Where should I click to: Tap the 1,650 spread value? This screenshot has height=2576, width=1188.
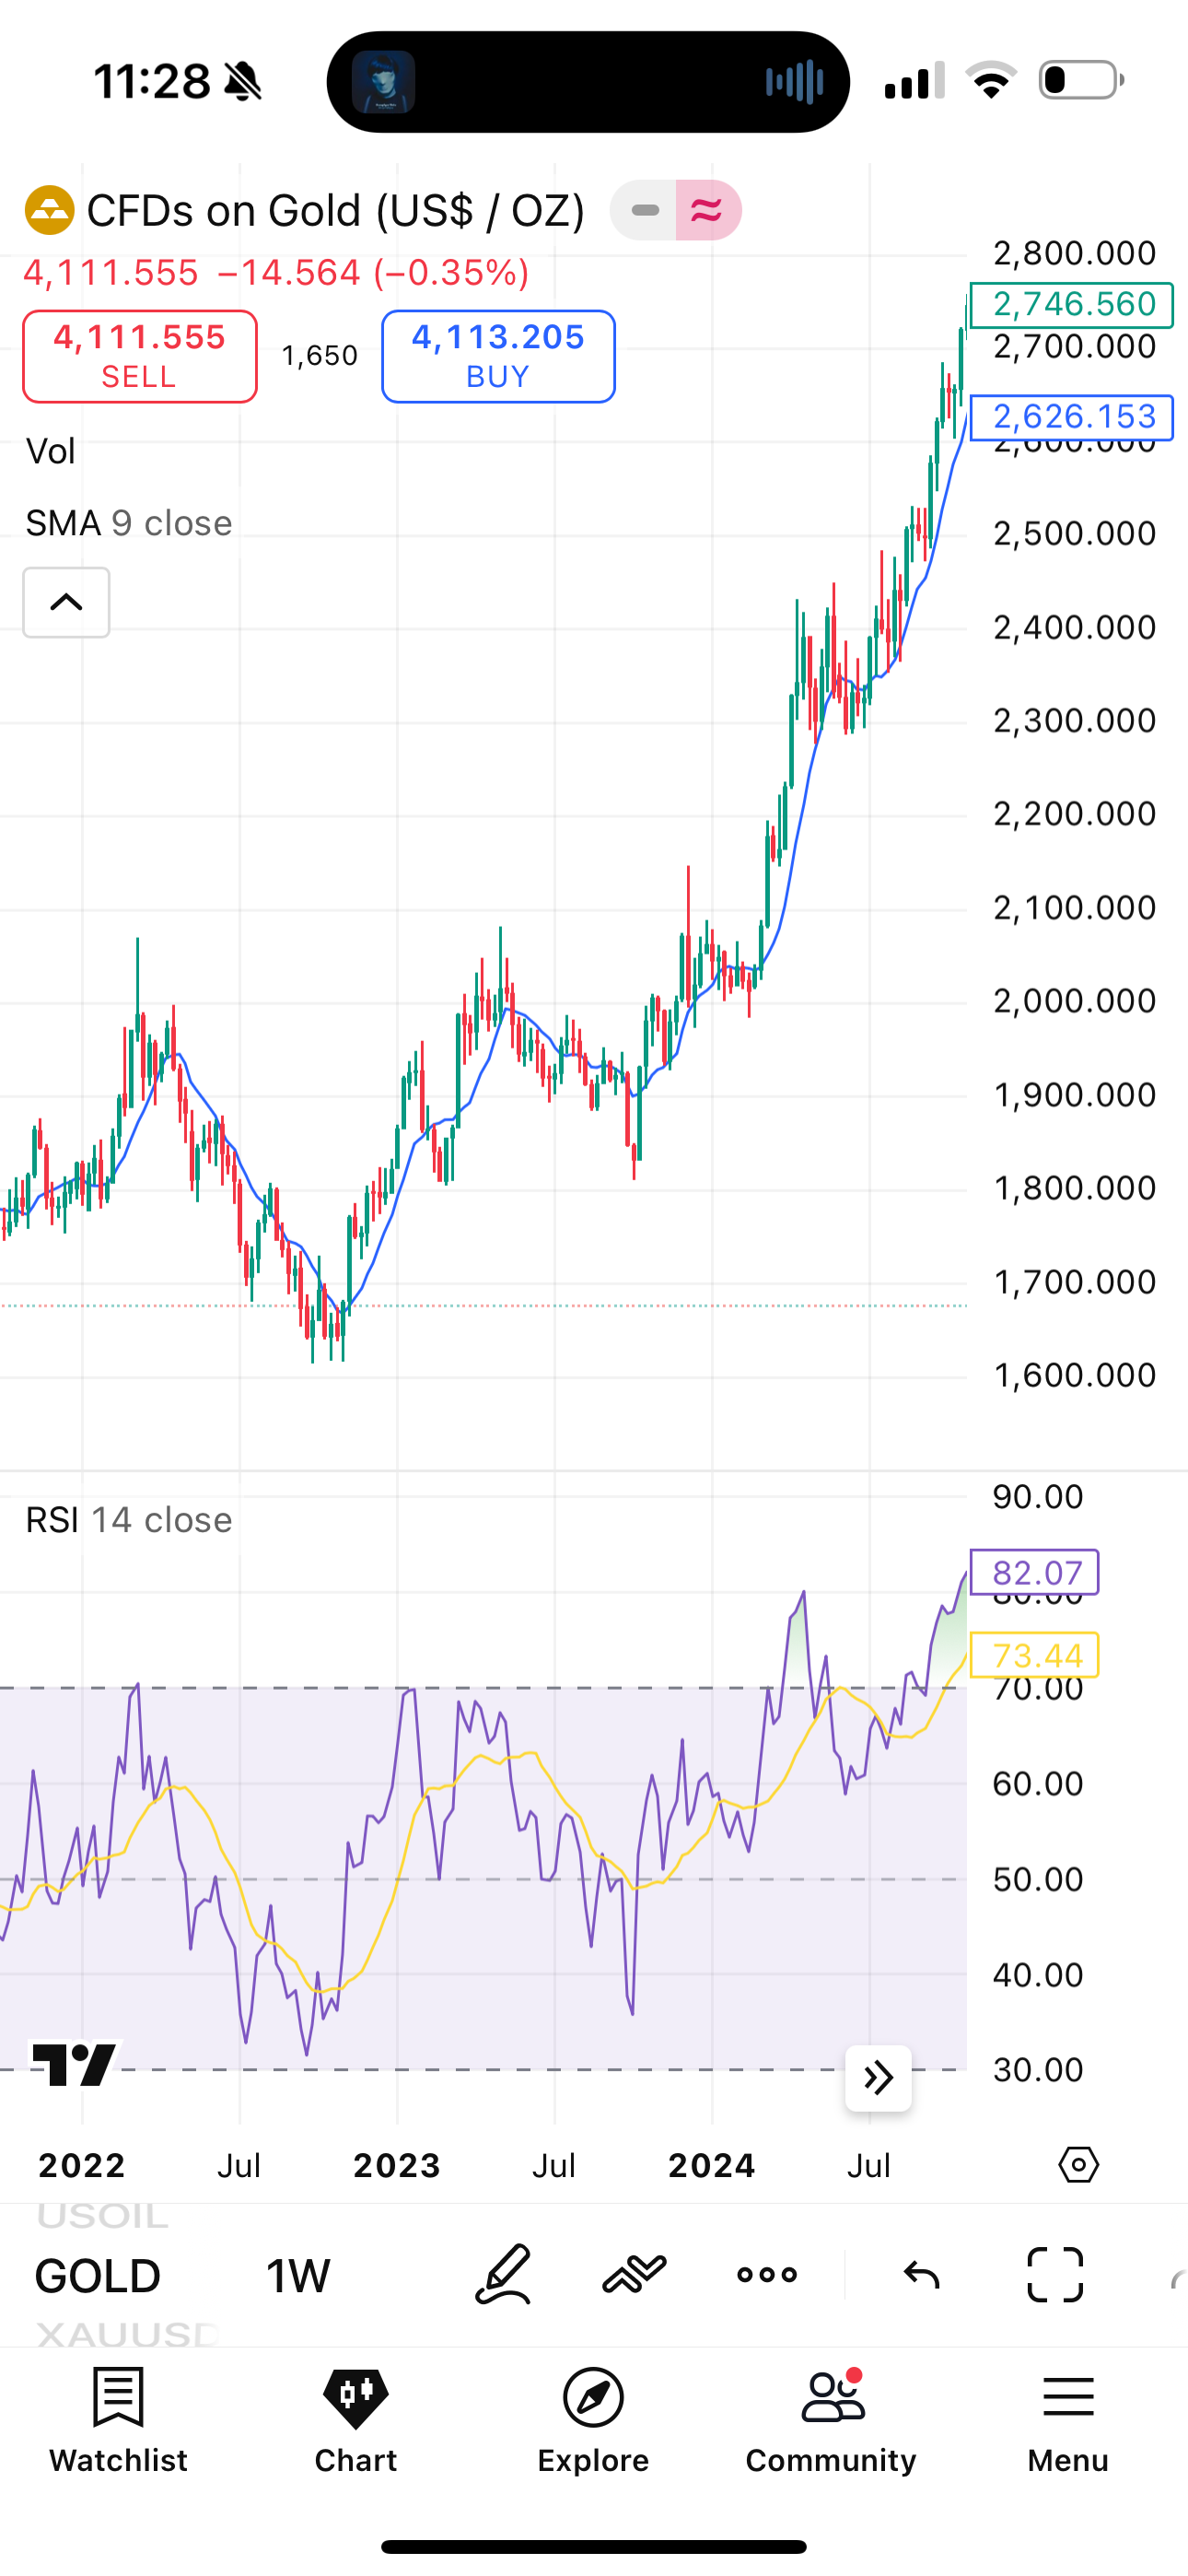[x=320, y=356]
